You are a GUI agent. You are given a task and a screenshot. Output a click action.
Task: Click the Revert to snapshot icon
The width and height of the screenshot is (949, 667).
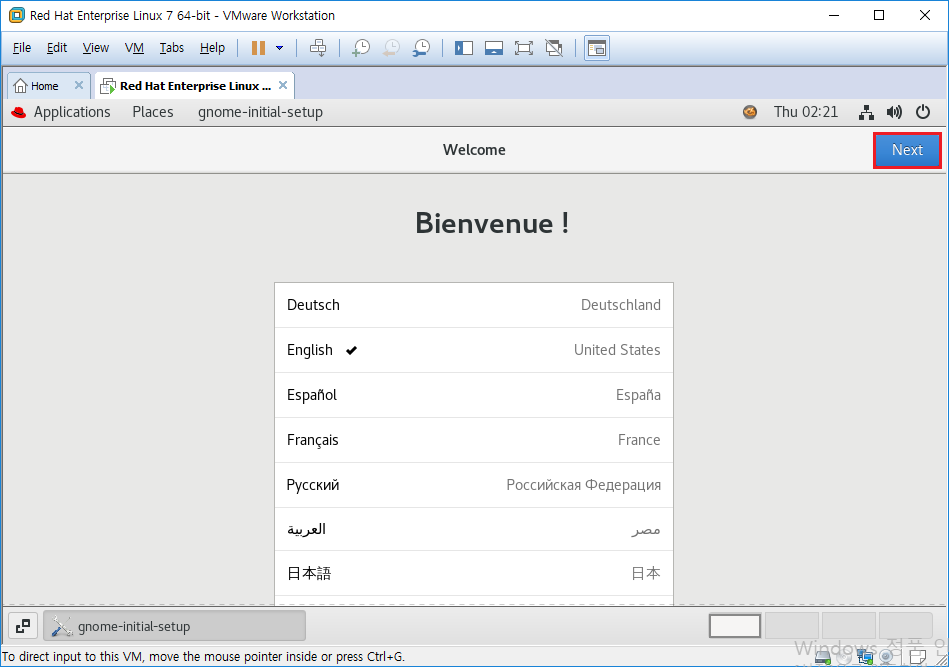(x=392, y=48)
